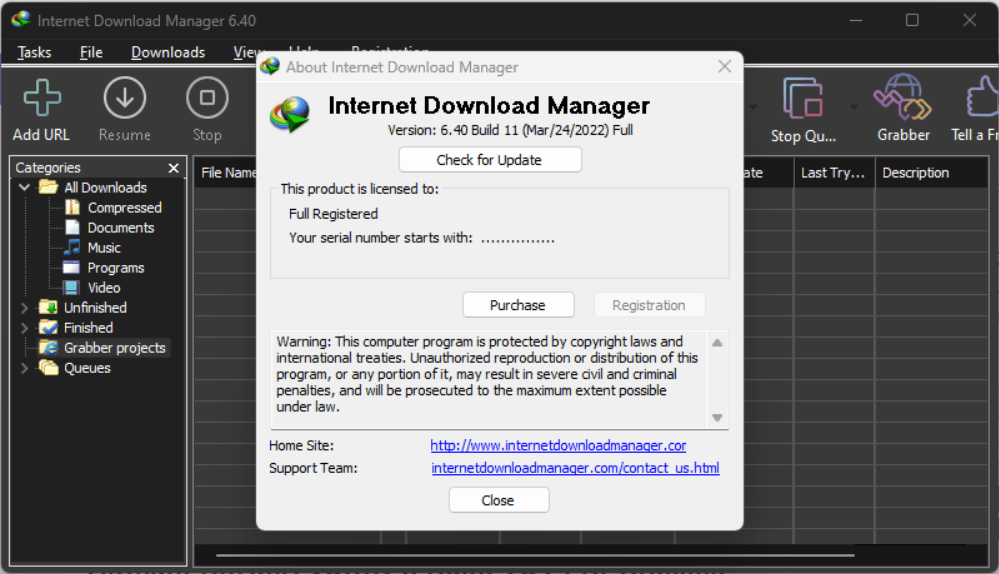
Task: Click the Purchase button
Action: click(518, 305)
